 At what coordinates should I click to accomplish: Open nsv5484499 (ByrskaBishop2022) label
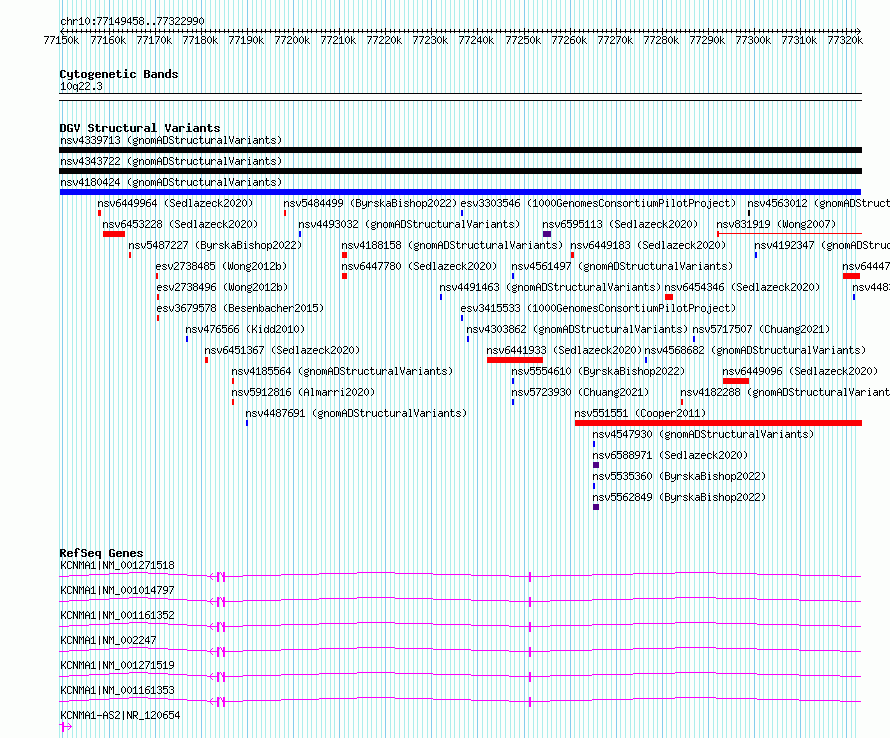[x=370, y=203]
